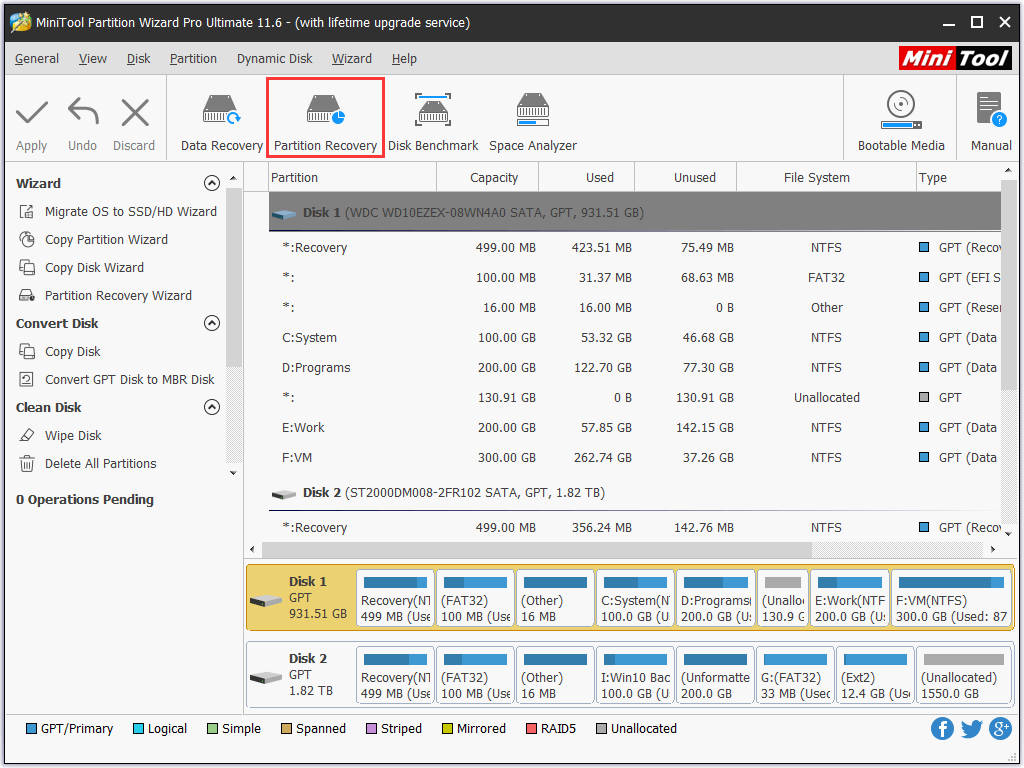Click the Copy Partition Wizard link

pos(106,240)
